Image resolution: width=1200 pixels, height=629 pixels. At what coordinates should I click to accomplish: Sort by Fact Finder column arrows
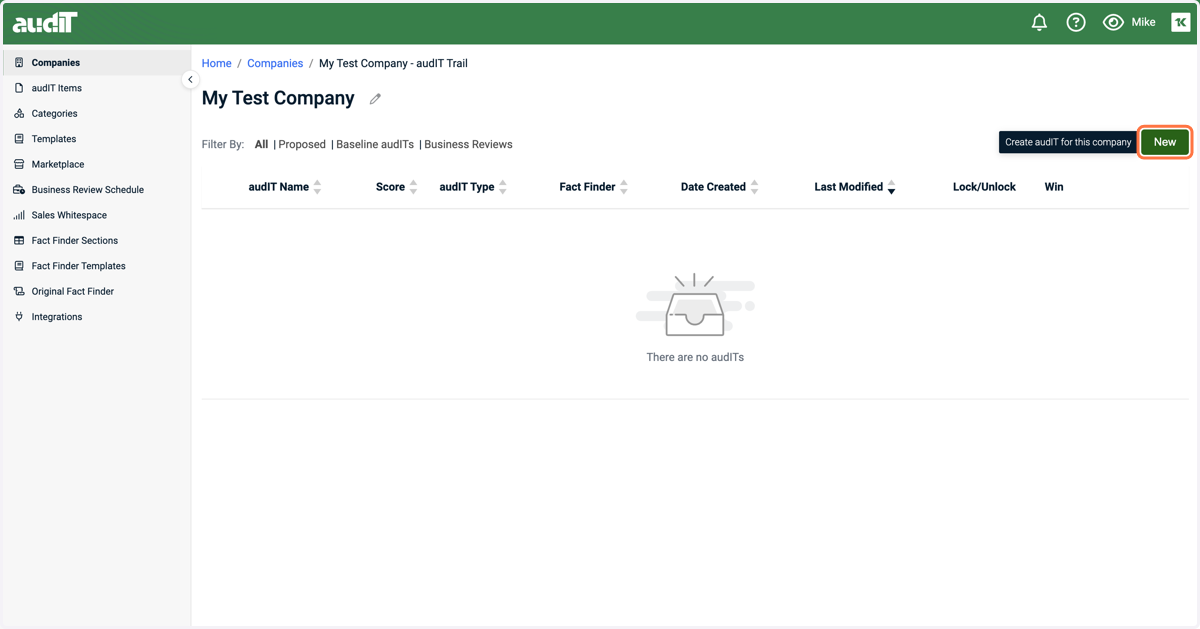pyautogui.click(x=624, y=187)
